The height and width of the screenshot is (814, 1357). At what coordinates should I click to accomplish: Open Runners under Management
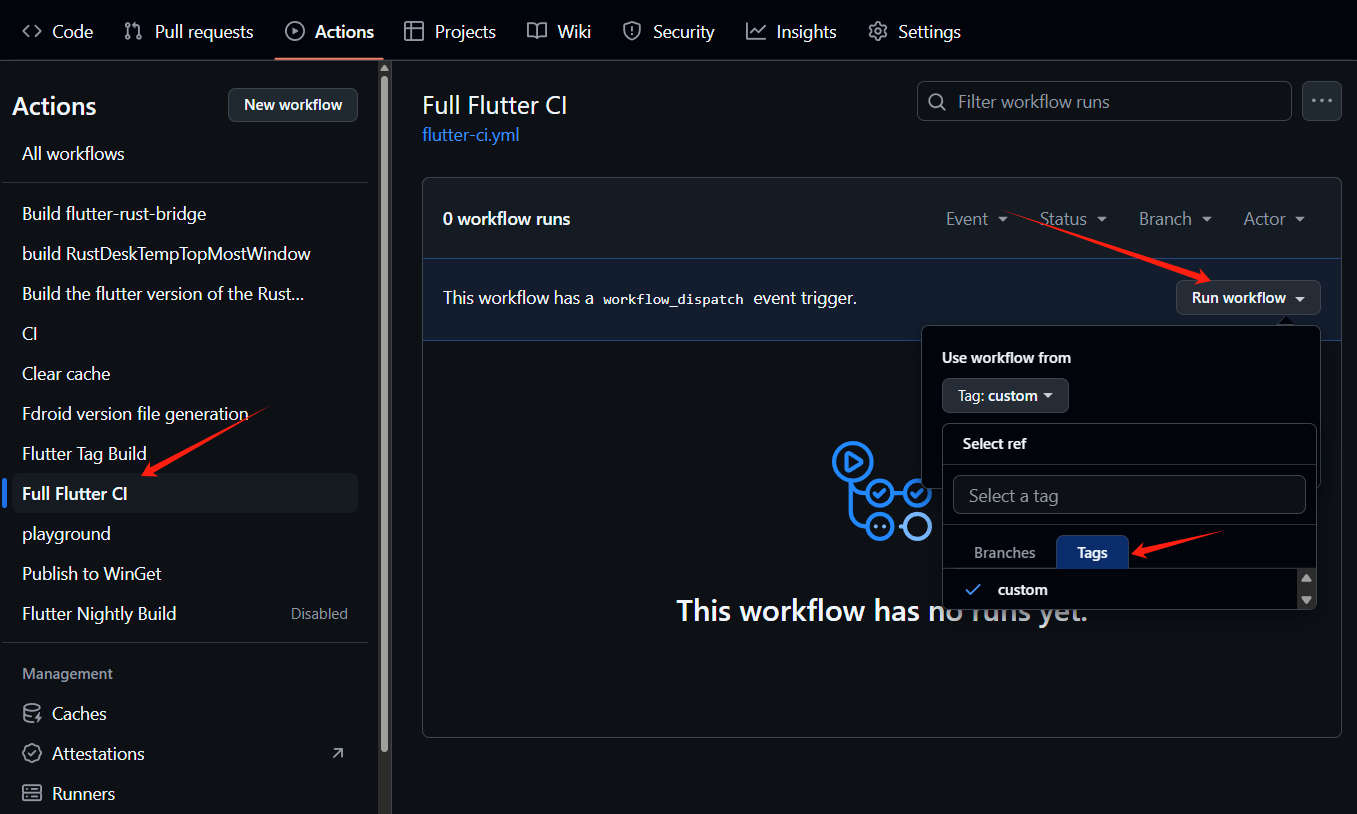point(185,794)
